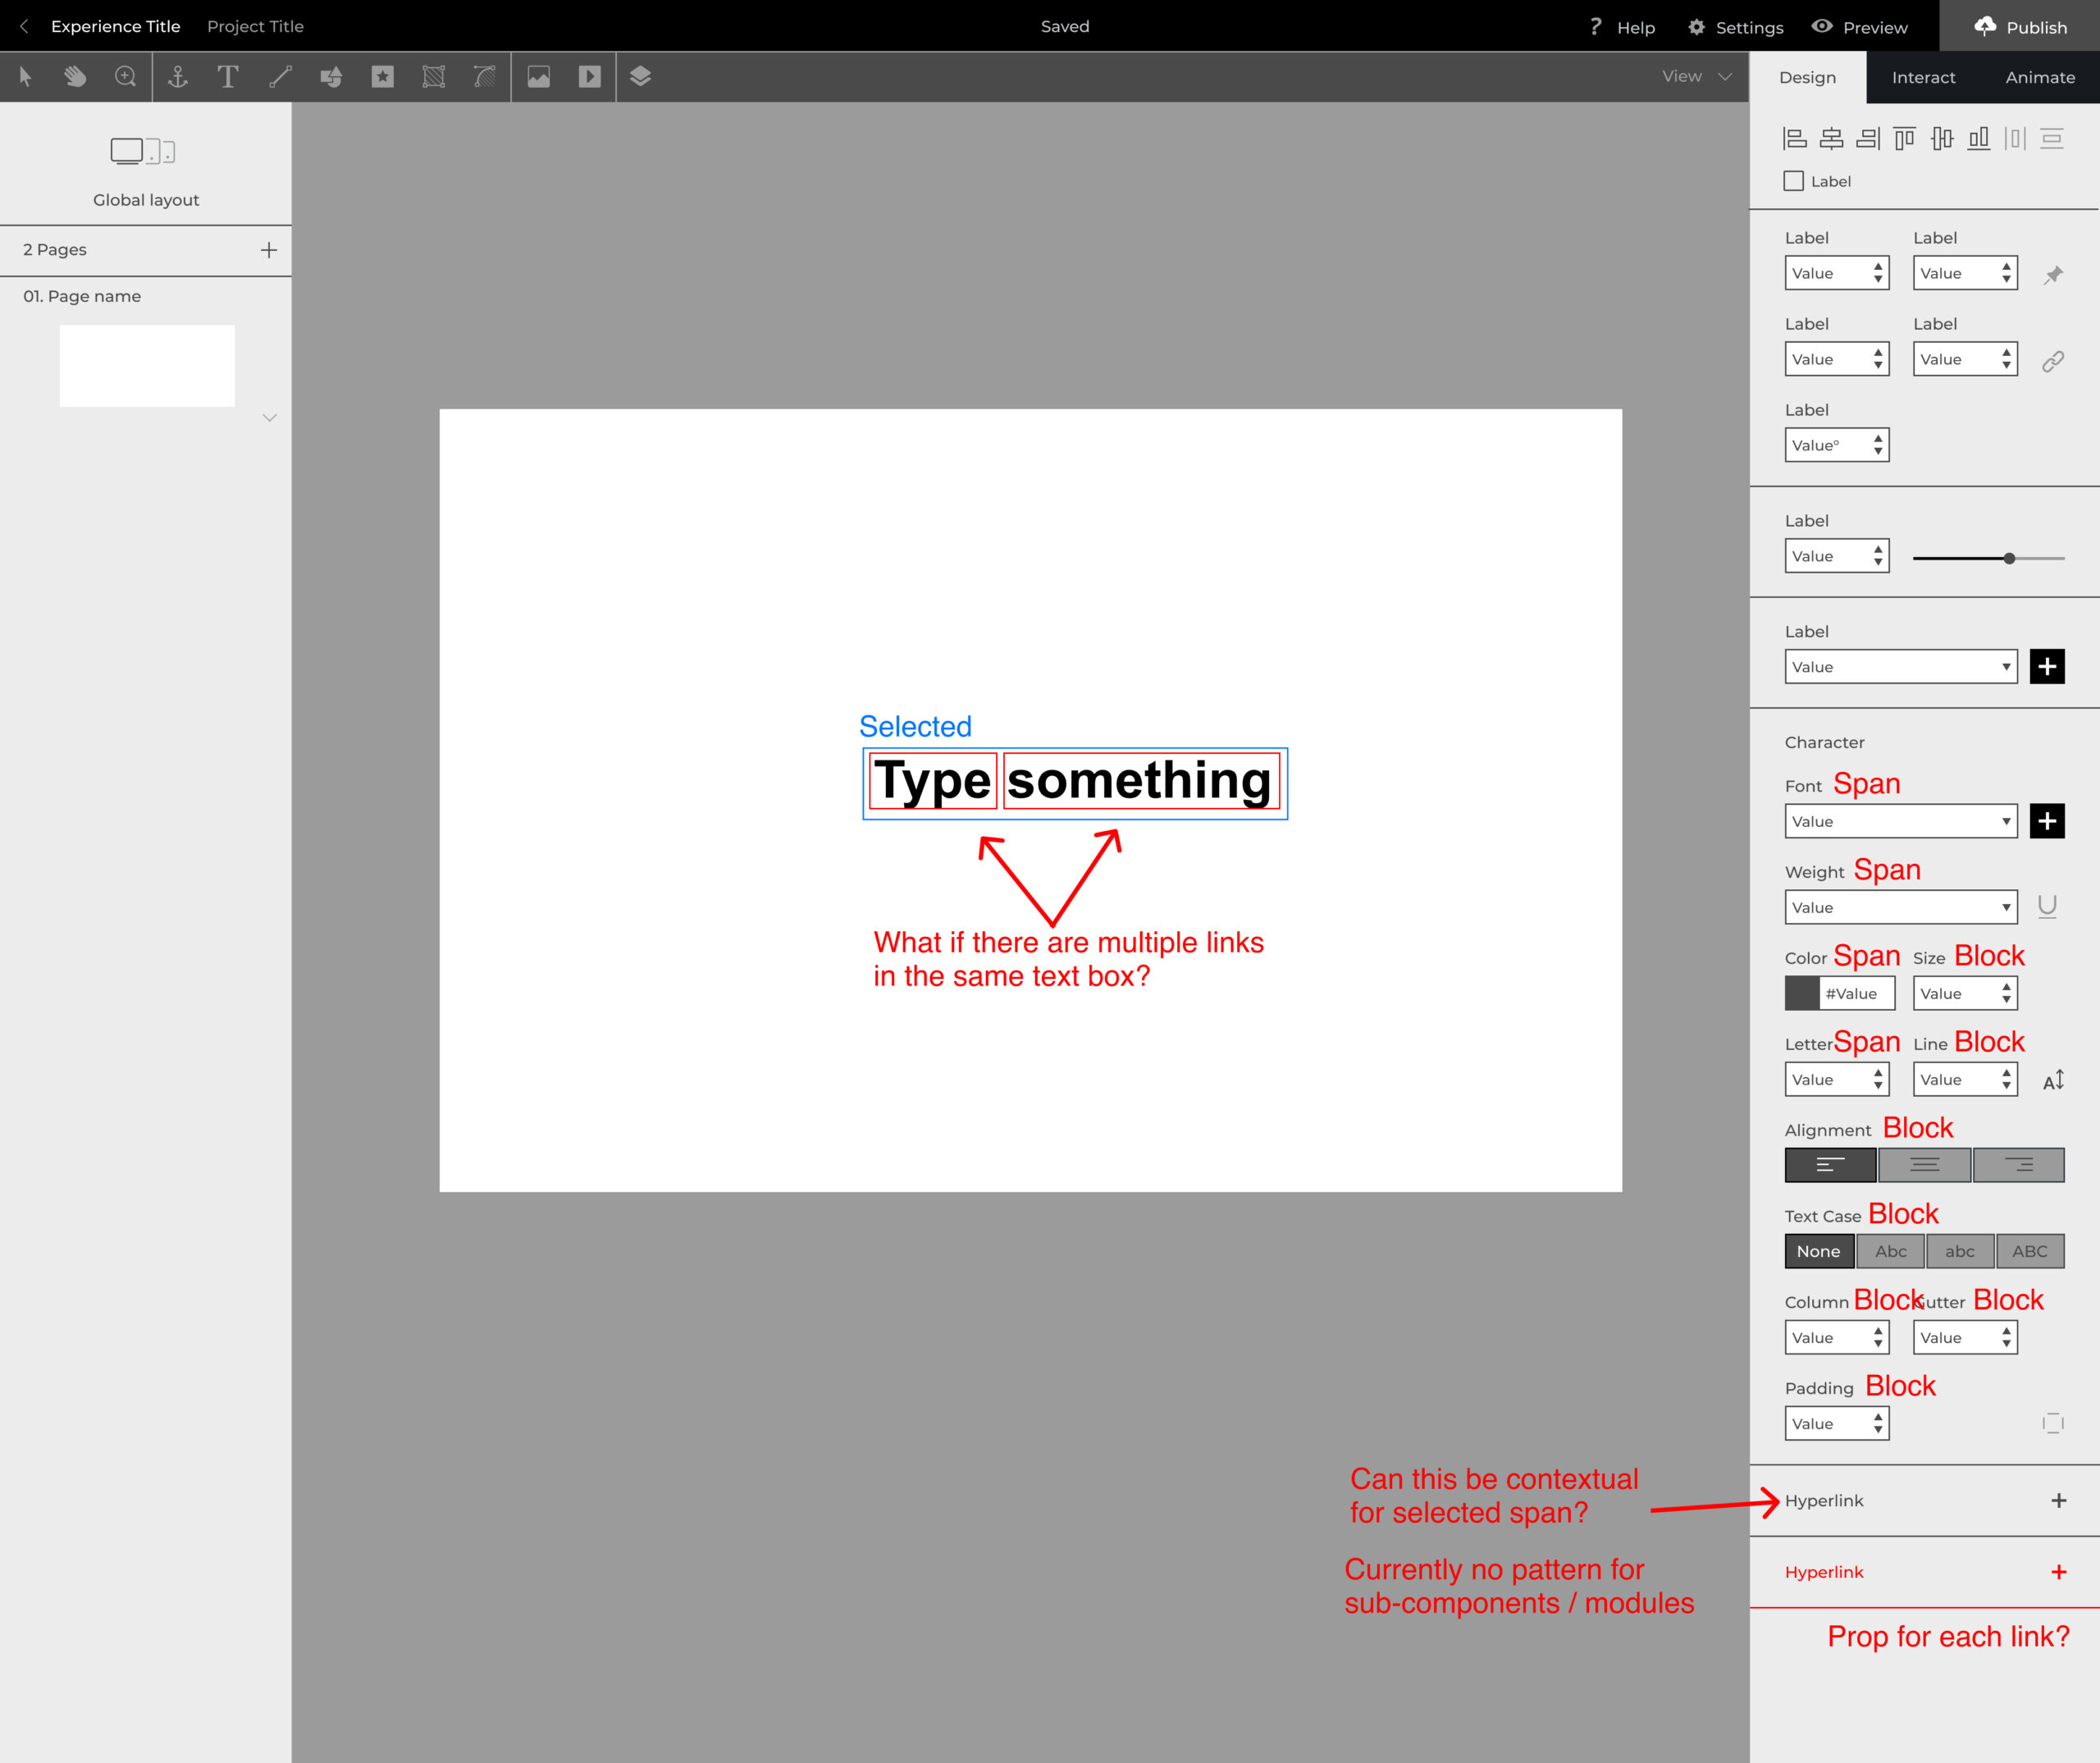Align objects to horizontal center

pyautogui.click(x=1831, y=138)
